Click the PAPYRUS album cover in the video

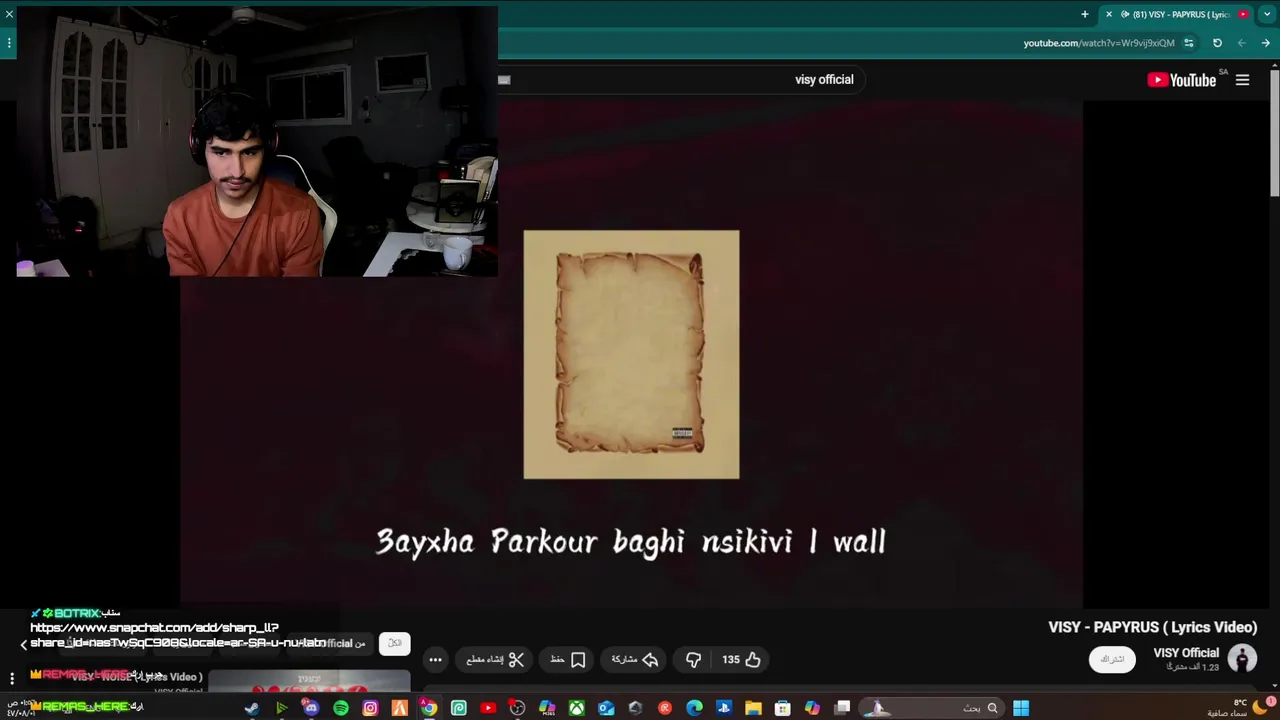(631, 354)
